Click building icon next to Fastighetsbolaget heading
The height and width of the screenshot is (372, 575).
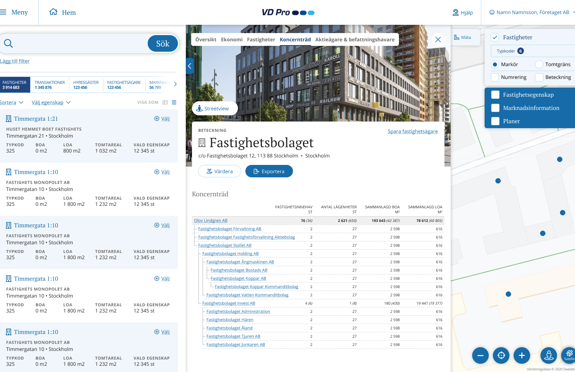[202, 143]
